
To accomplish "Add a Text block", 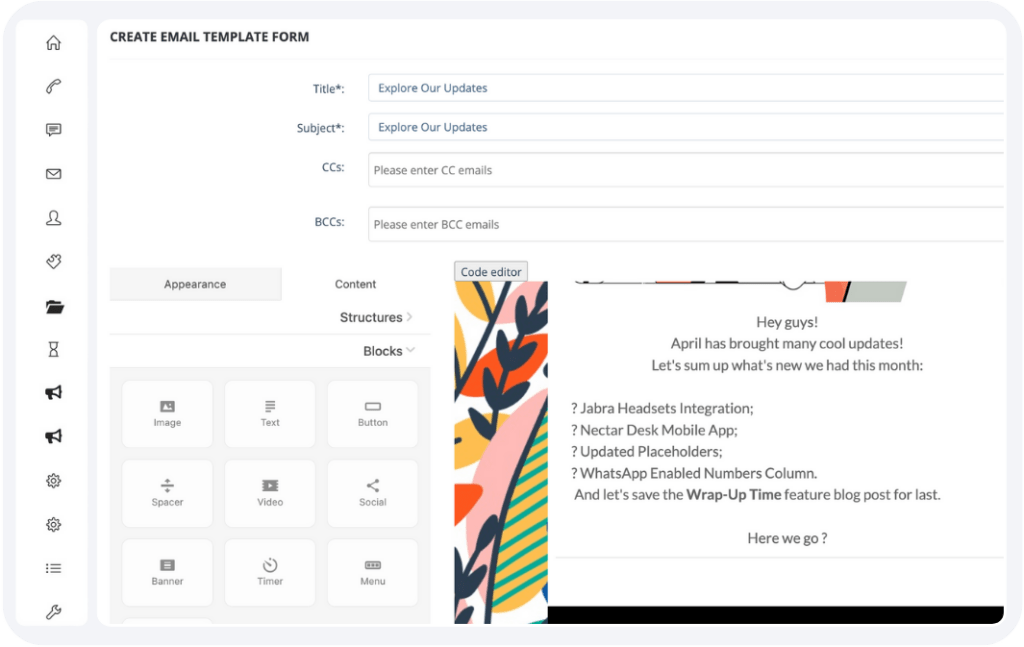I will [x=269, y=413].
